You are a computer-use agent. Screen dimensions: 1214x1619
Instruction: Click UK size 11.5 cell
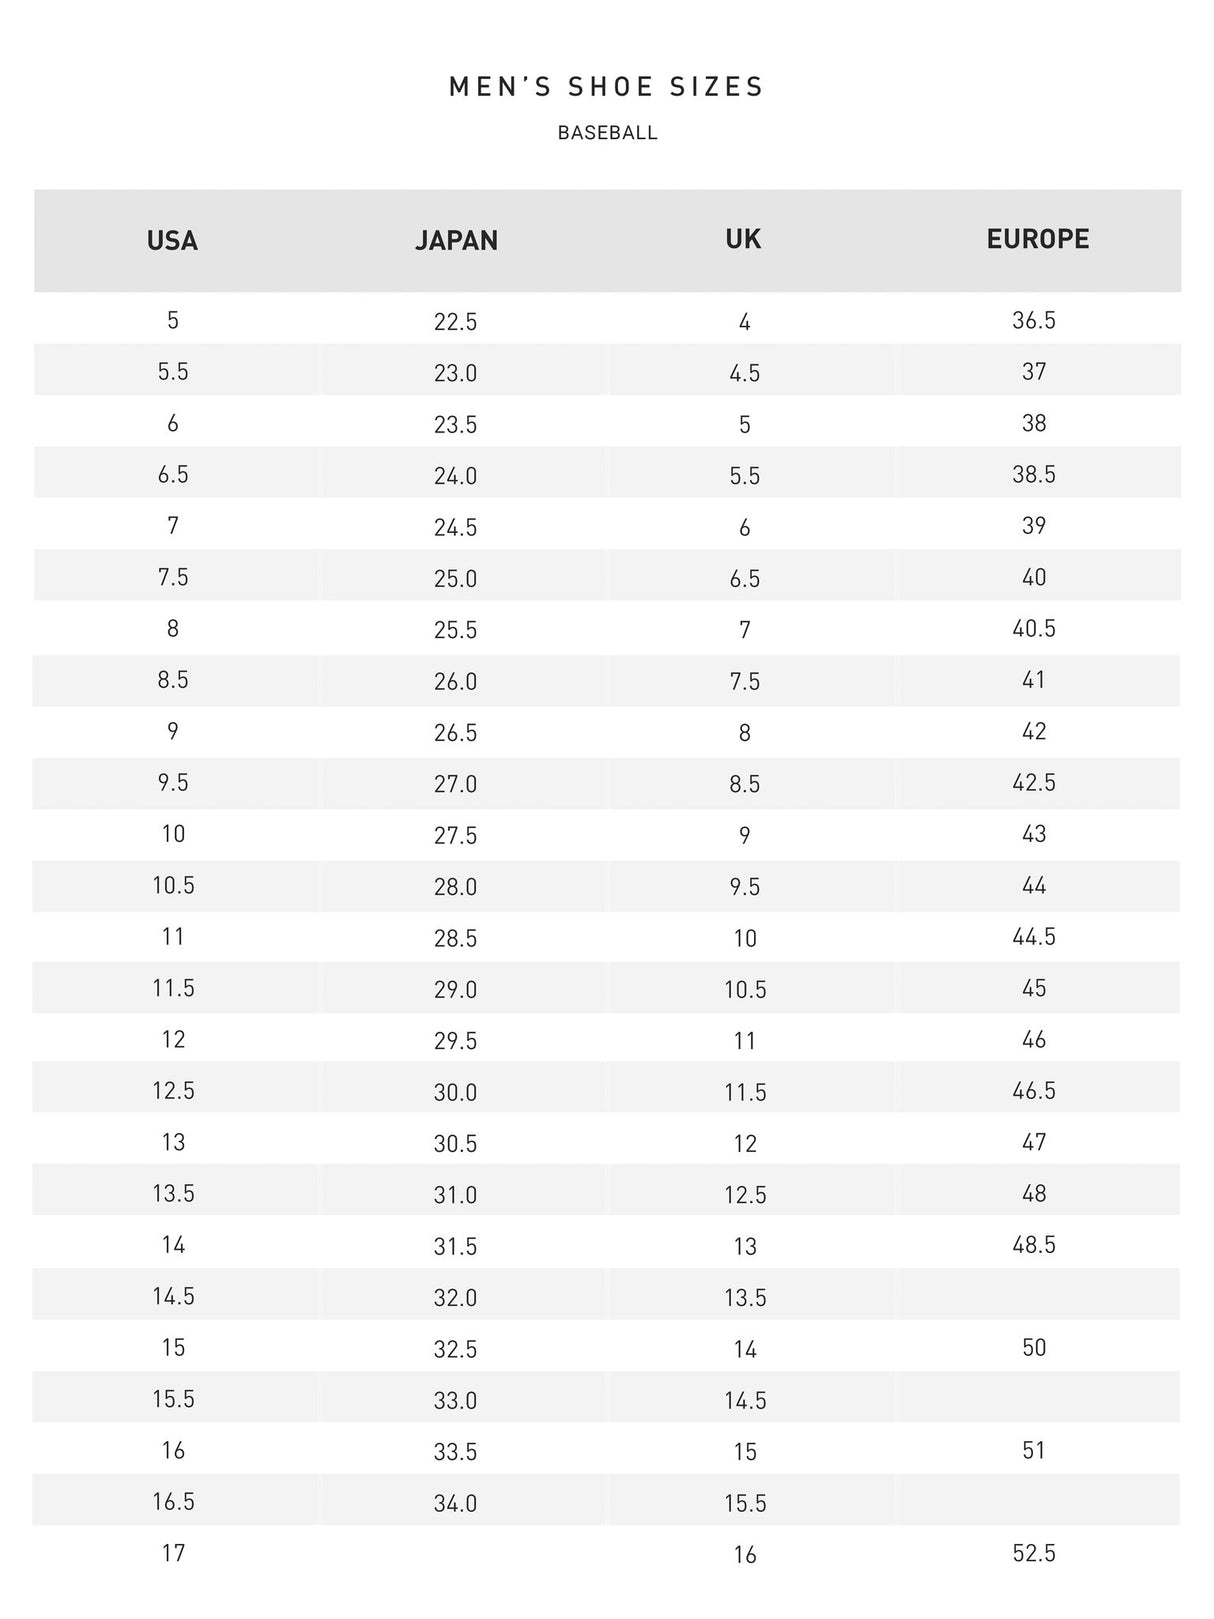(x=744, y=1093)
